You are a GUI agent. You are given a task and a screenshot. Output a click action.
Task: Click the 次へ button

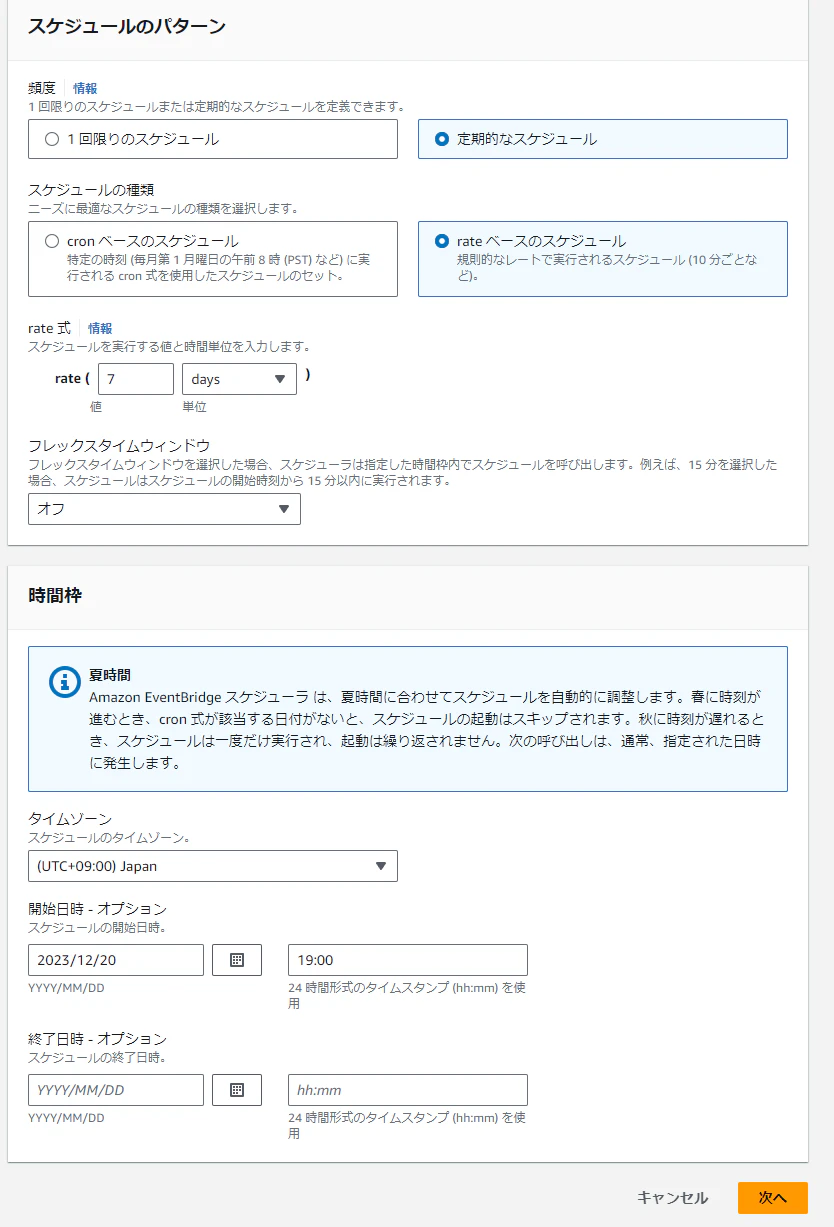click(773, 1198)
